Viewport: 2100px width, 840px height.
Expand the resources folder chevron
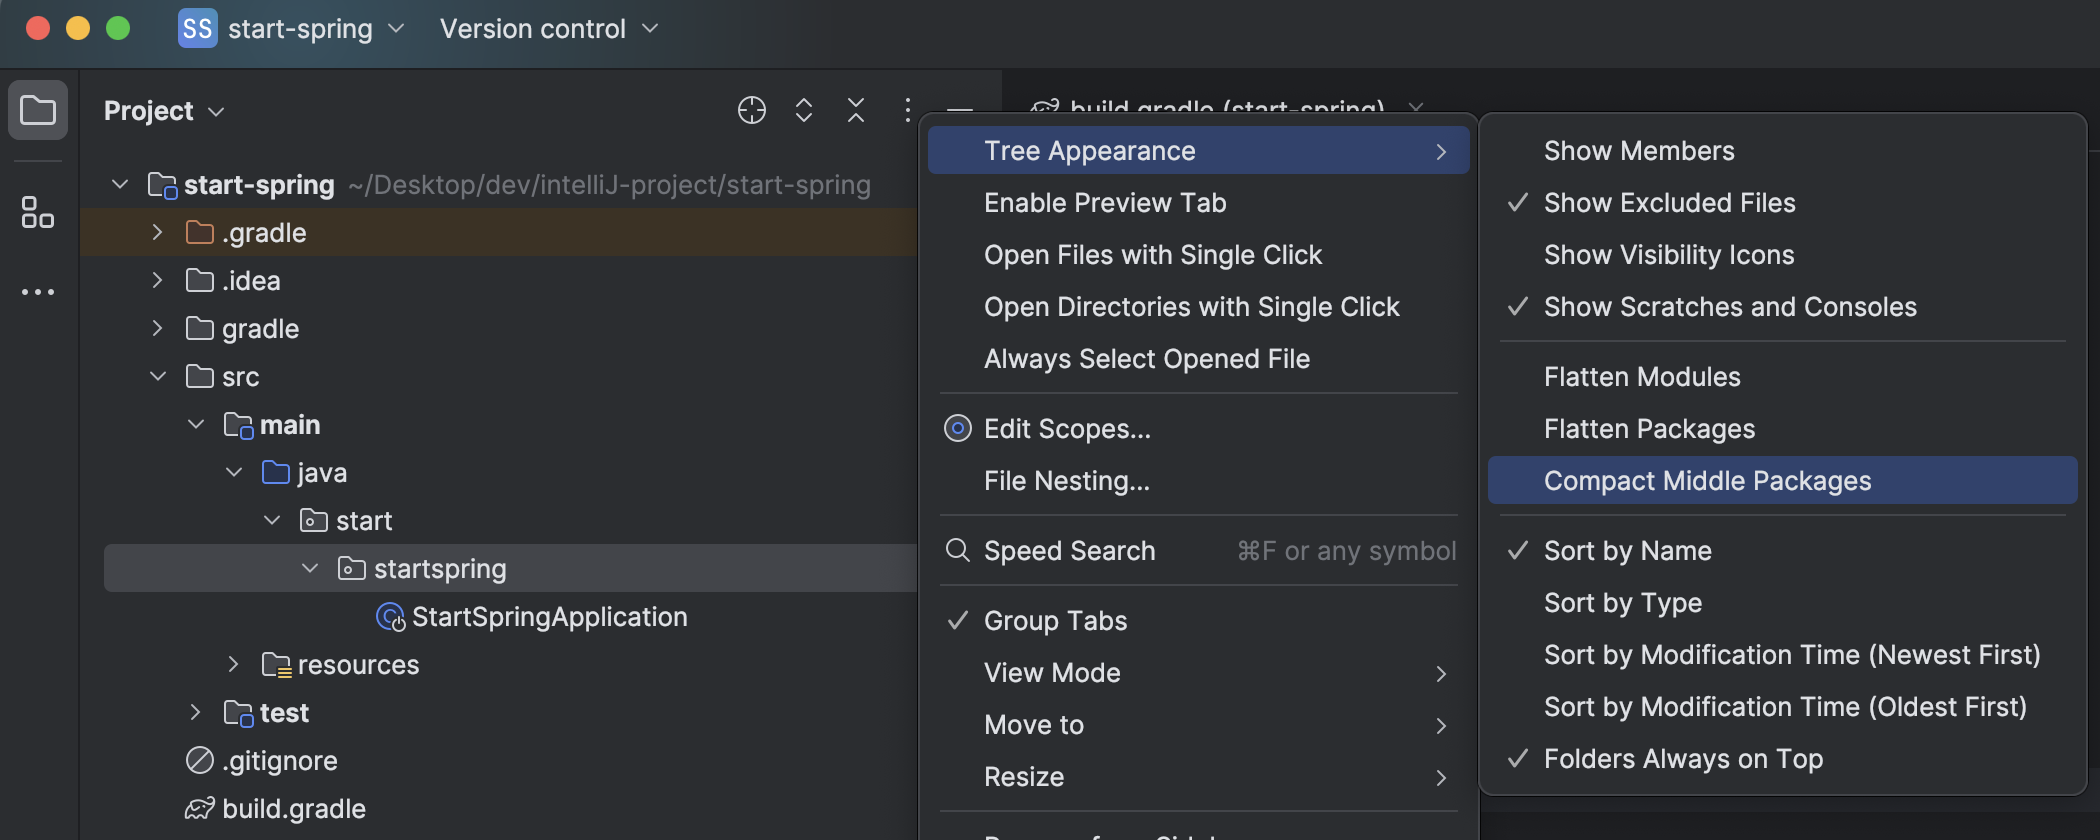coord(233,664)
